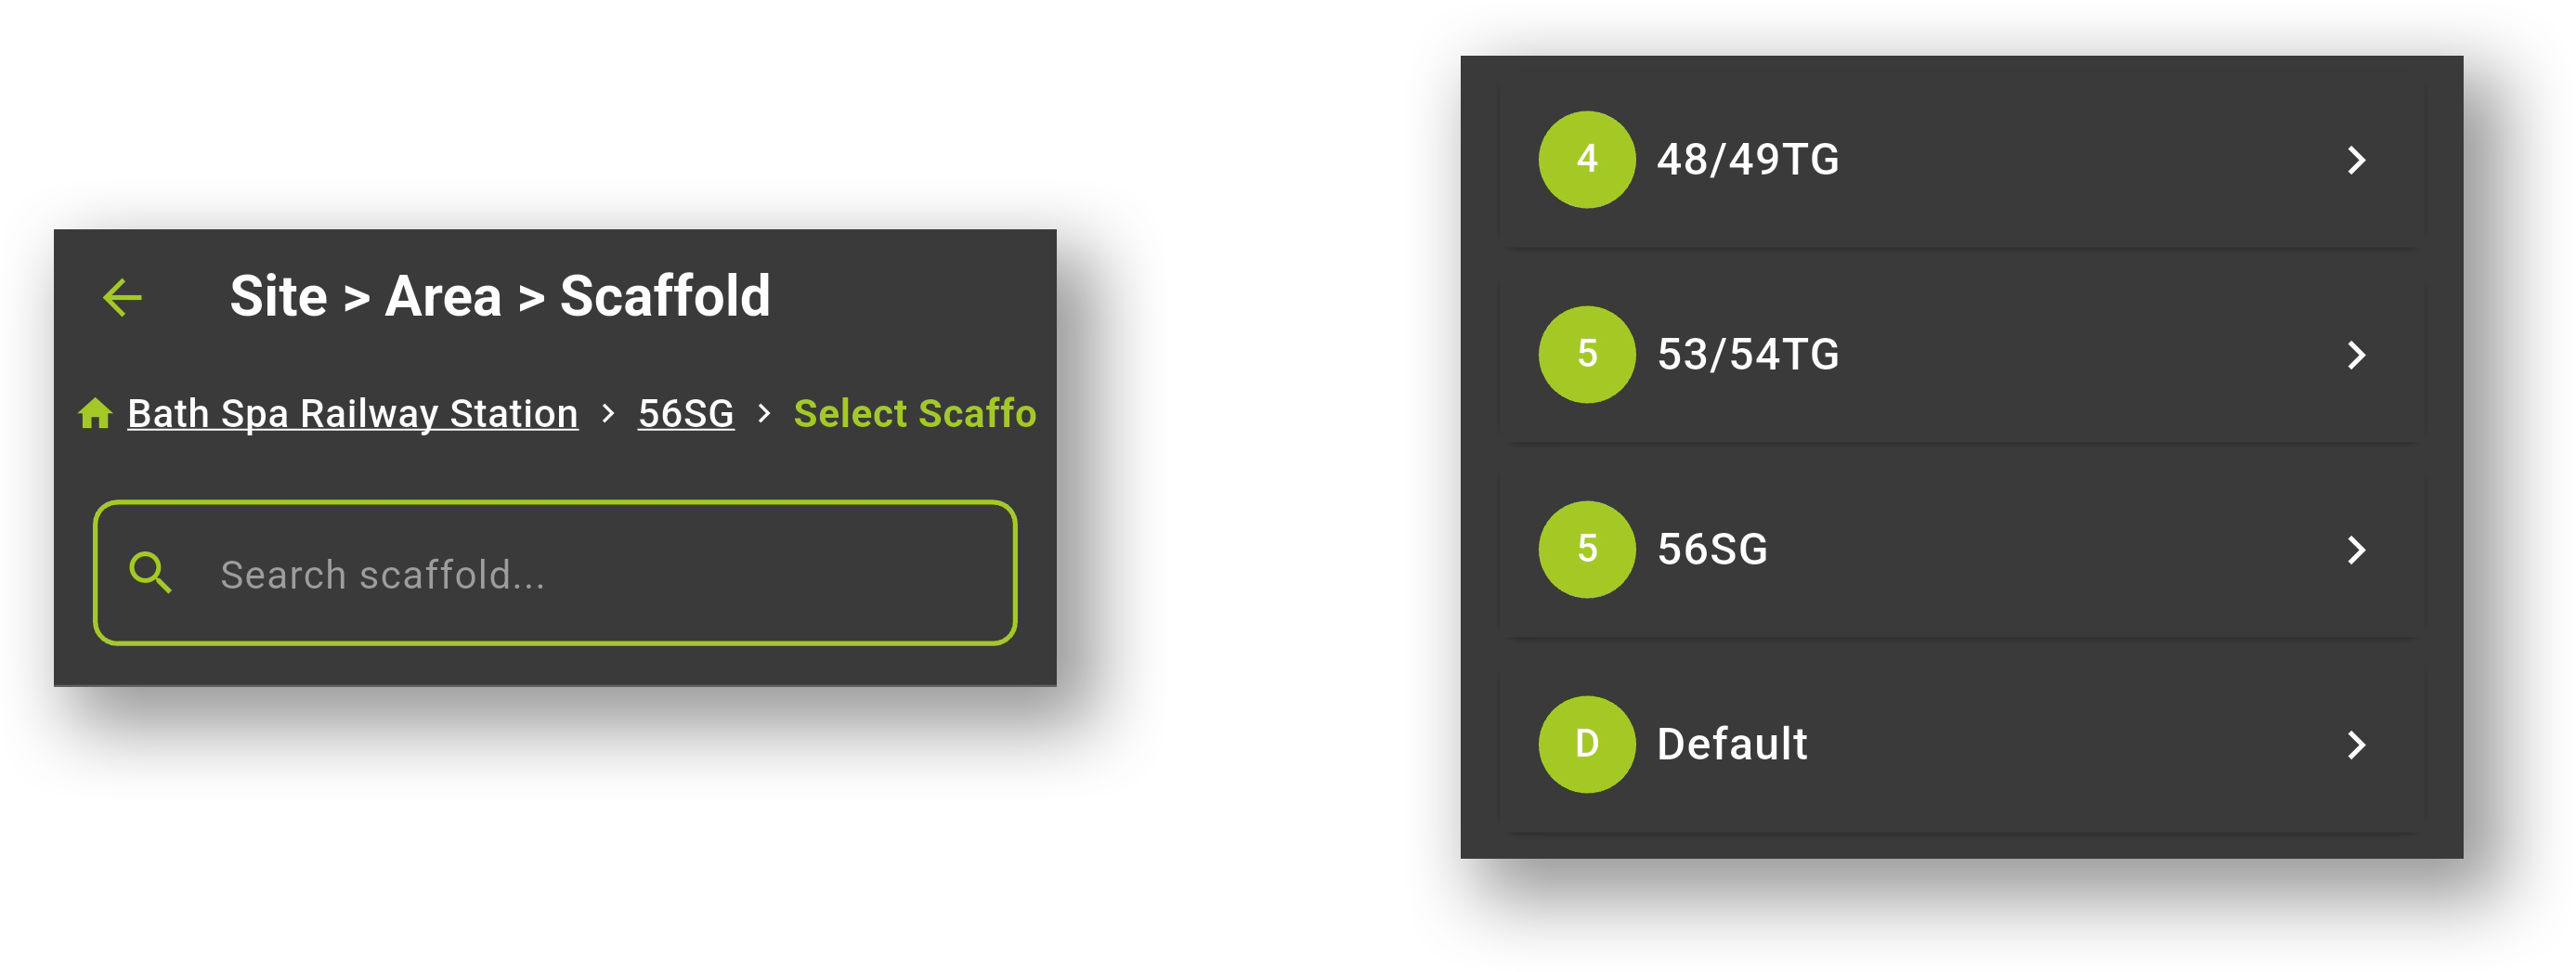2576x972 pixels.
Task: Click green home icon before Bath Spa Railway Station
Action: tap(95, 413)
